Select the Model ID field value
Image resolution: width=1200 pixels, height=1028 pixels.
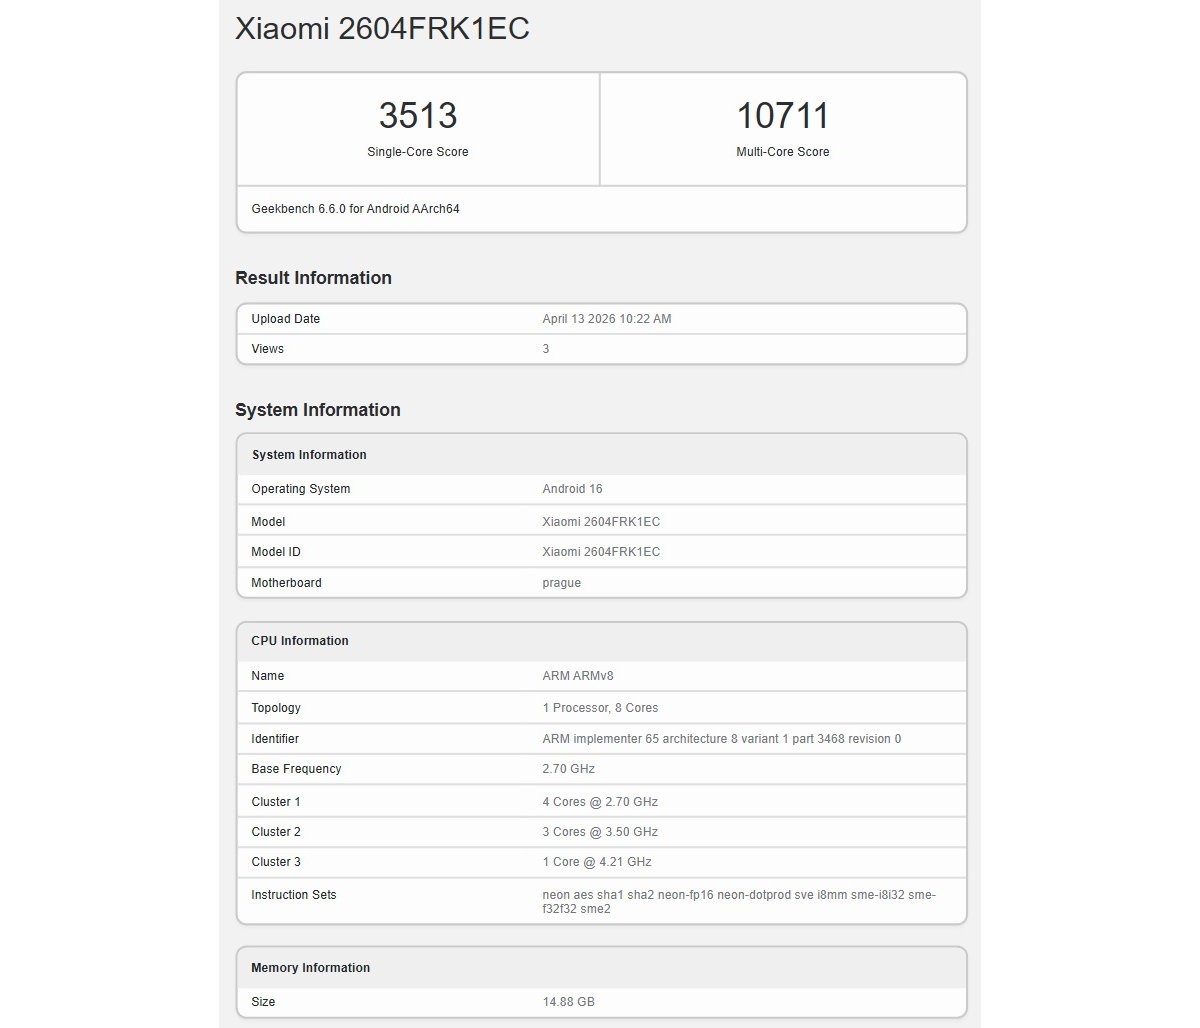click(600, 551)
